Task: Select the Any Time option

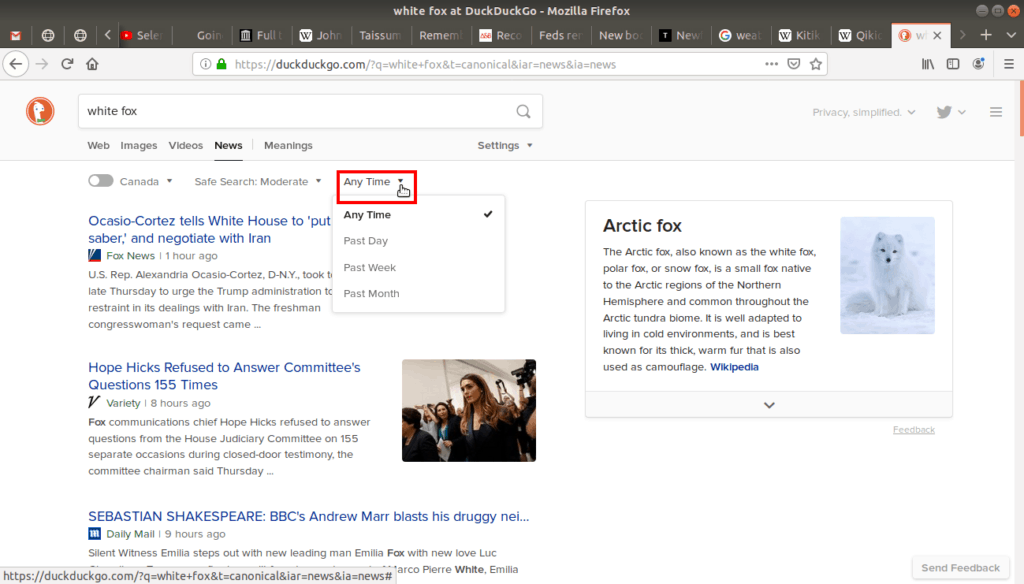Action: (418, 214)
